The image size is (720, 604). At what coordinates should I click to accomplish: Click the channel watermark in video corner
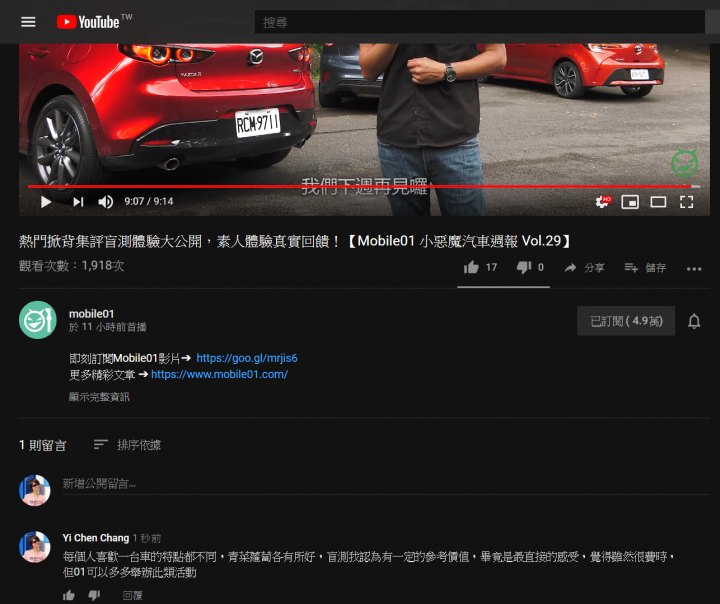point(684,163)
